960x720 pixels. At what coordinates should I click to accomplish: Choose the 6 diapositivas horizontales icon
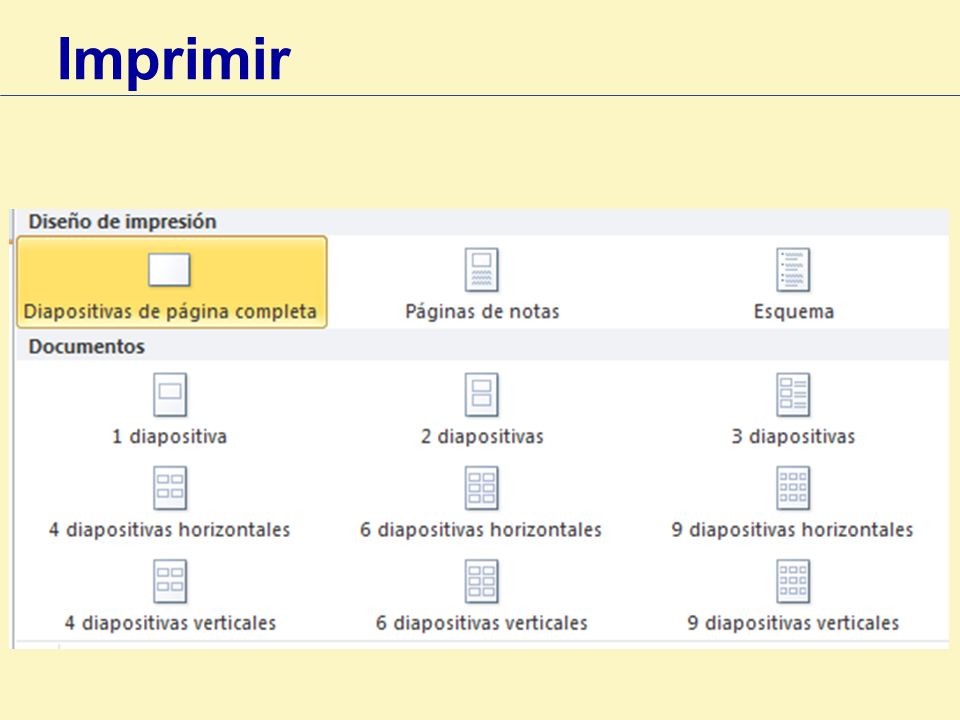(482, 488)
